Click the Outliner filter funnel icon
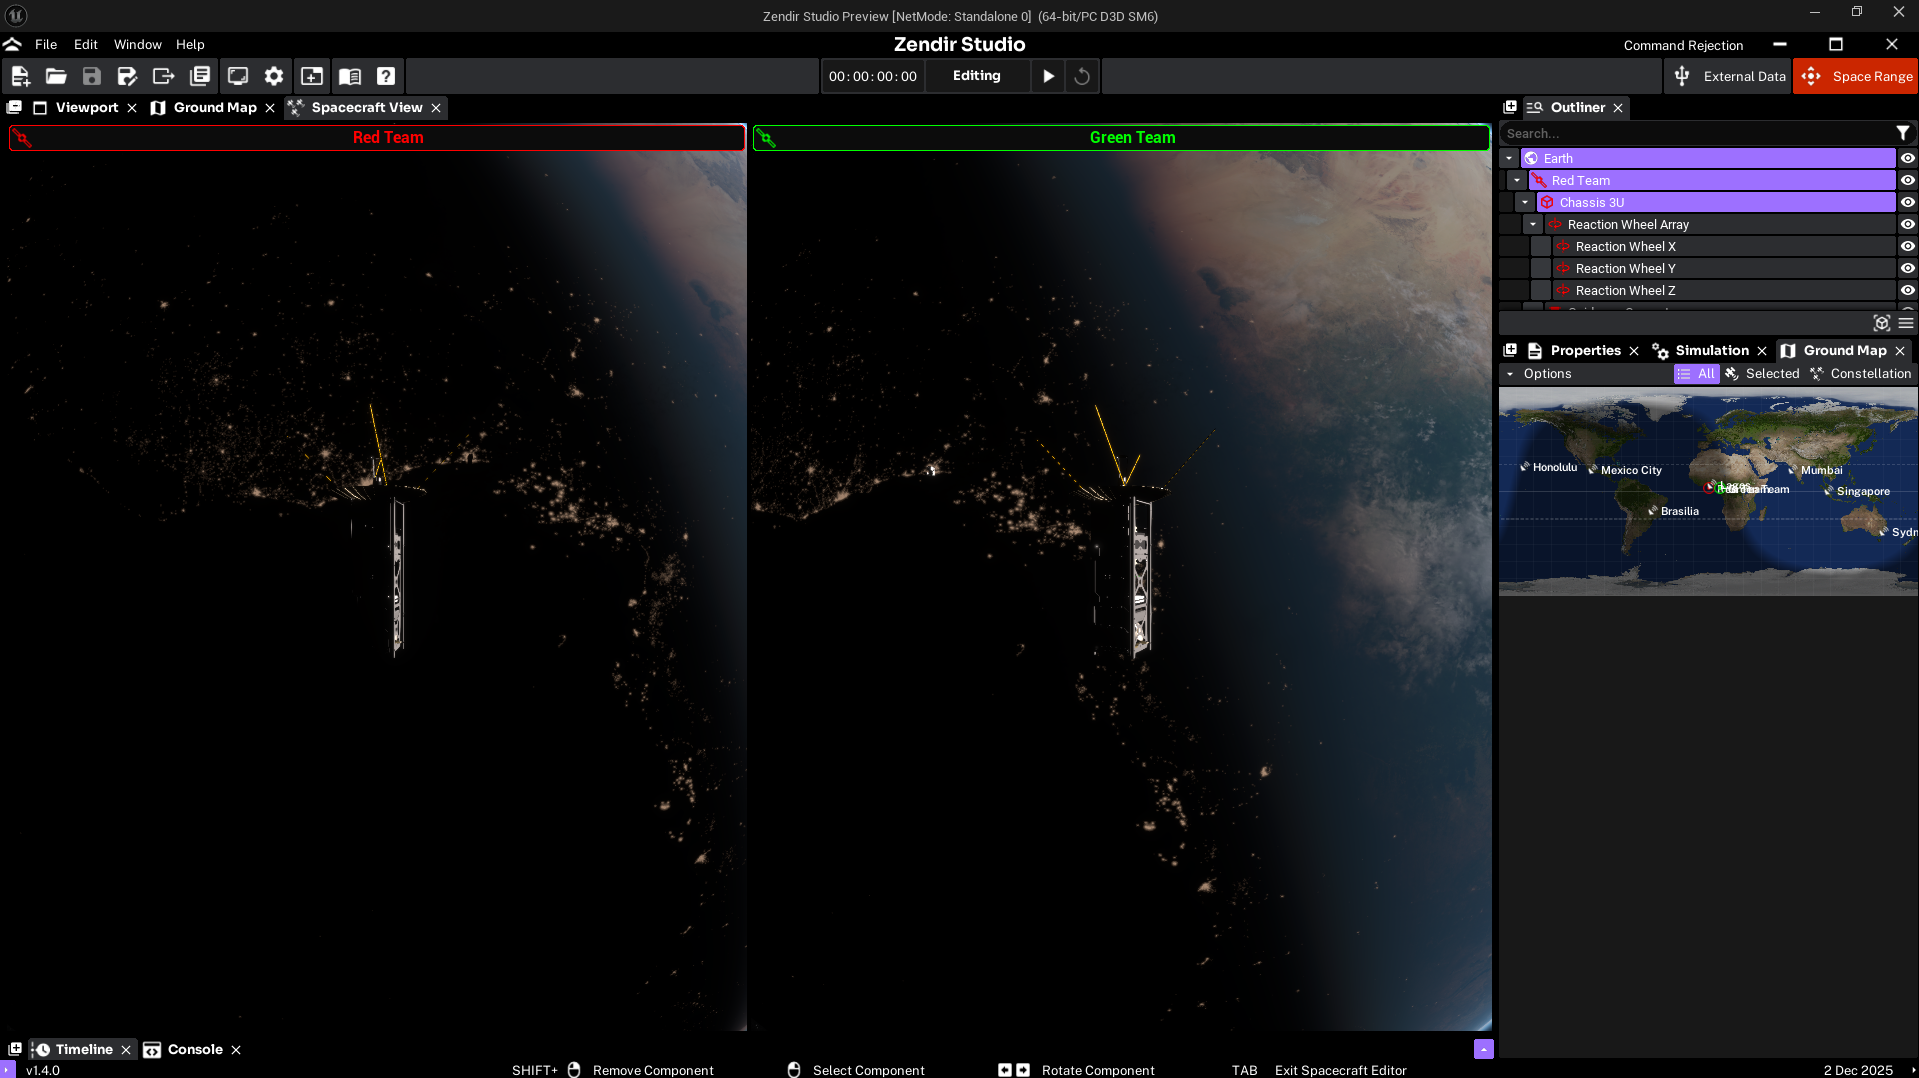This screenshot has width=1919, height=1078. 1903,133
